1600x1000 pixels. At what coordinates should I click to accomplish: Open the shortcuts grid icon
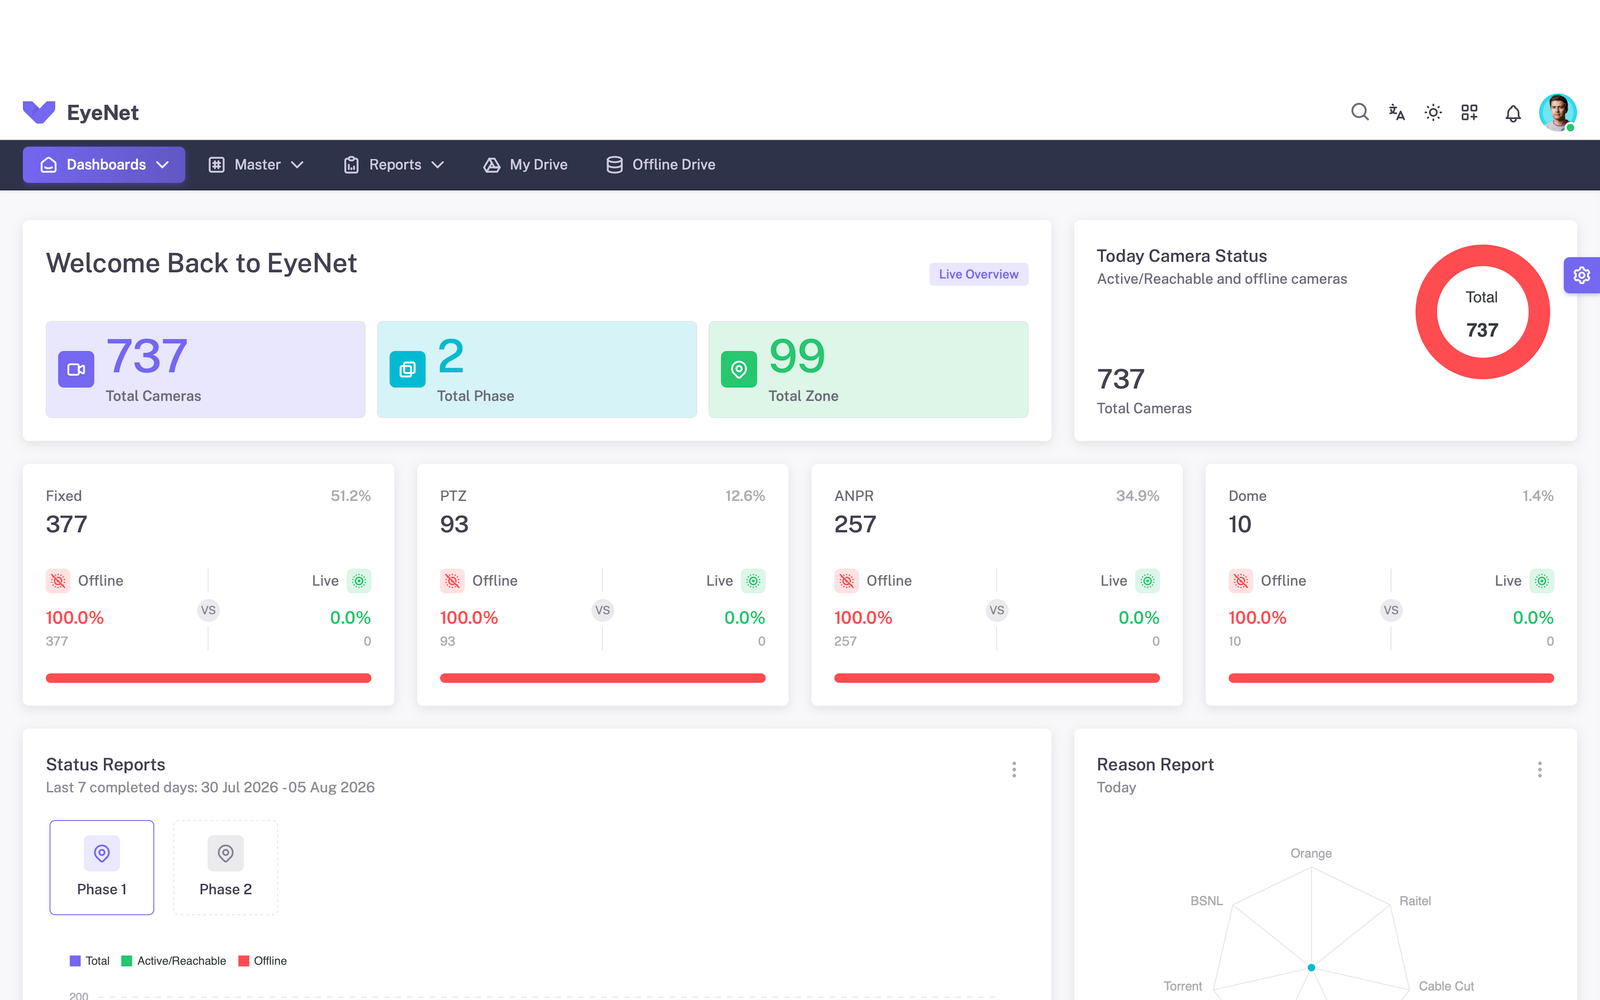click(x=1469, y=112)
